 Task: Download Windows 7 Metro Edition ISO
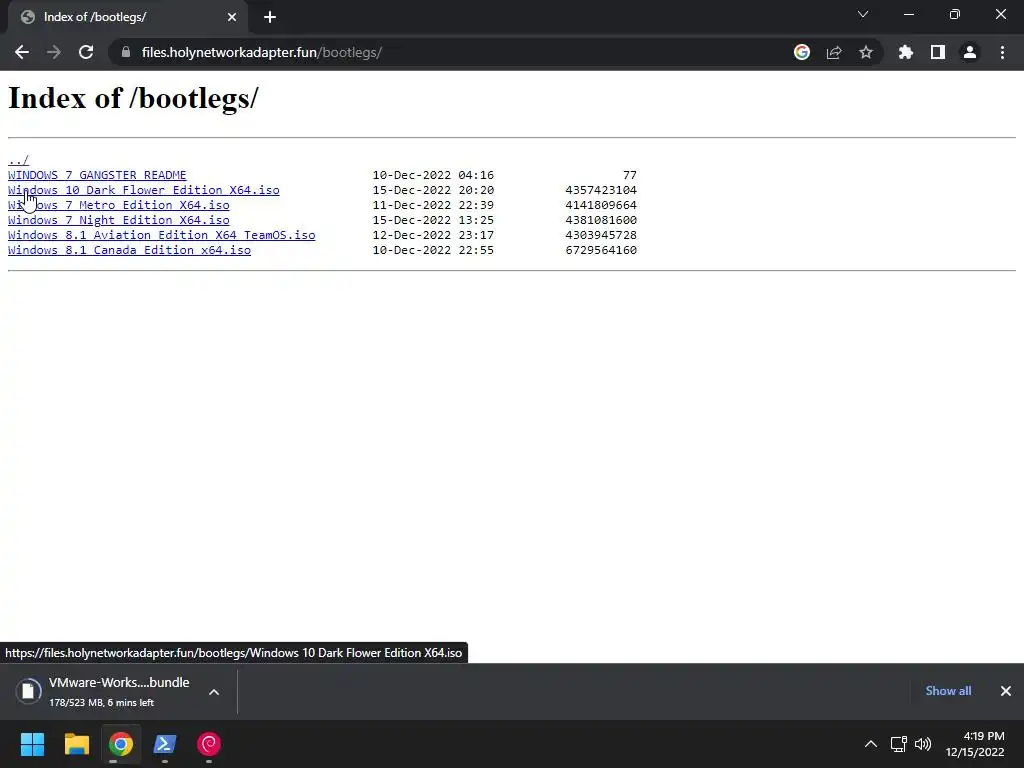click(x=119, y=205)
